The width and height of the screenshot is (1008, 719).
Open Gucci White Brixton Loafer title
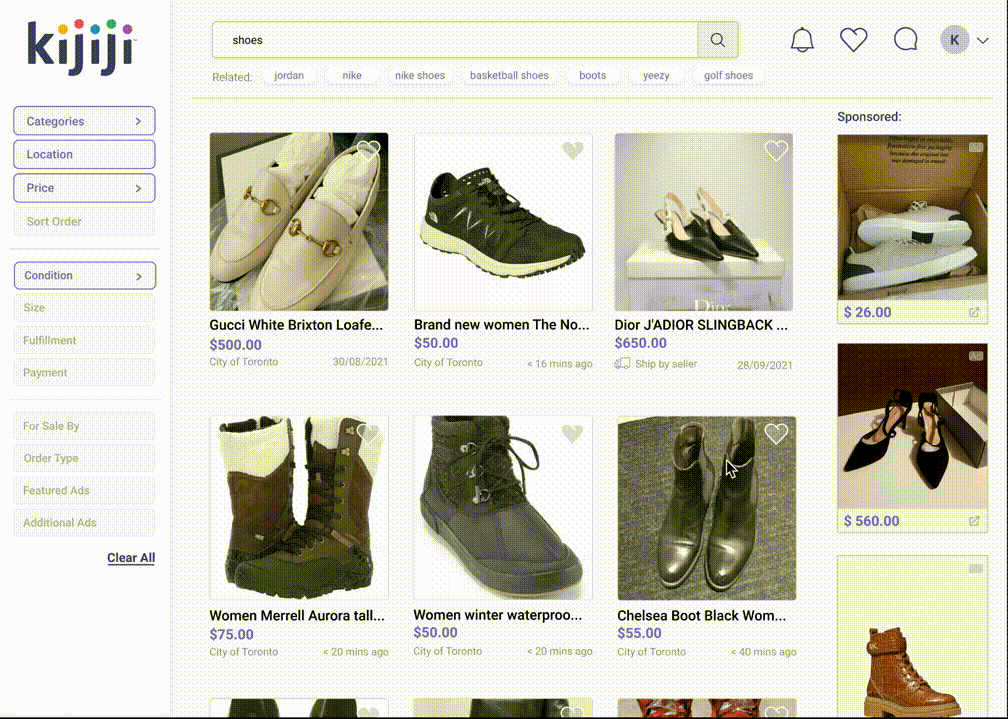(296, 325)
